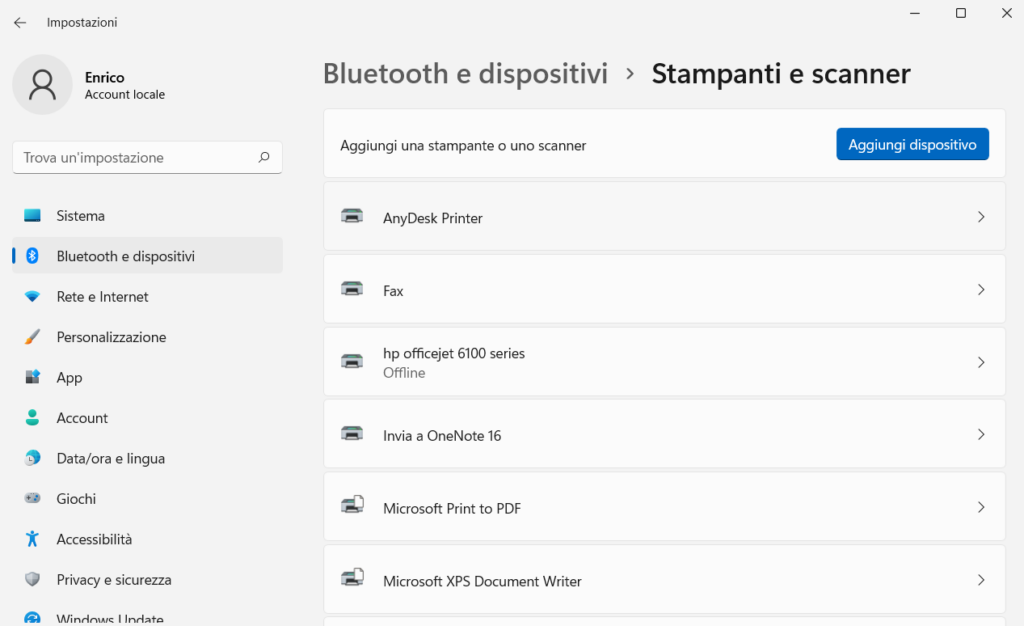Viewport: 1024px width, 626px height.
Task: Click the back arrow next to Impostazioni
Action: [x=20, y=23]
